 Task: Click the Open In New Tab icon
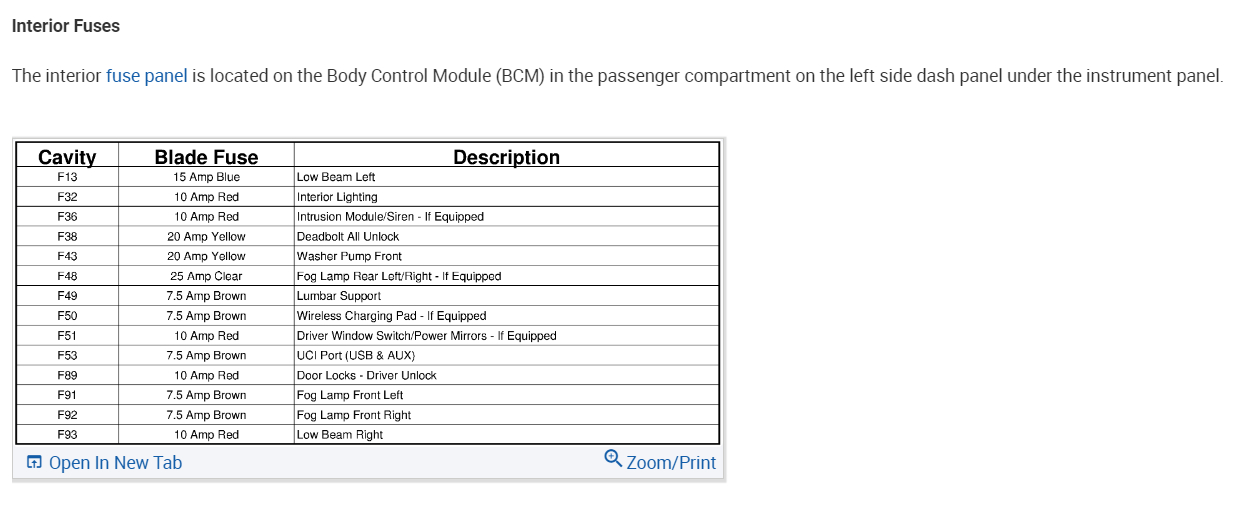click(34, 462)
